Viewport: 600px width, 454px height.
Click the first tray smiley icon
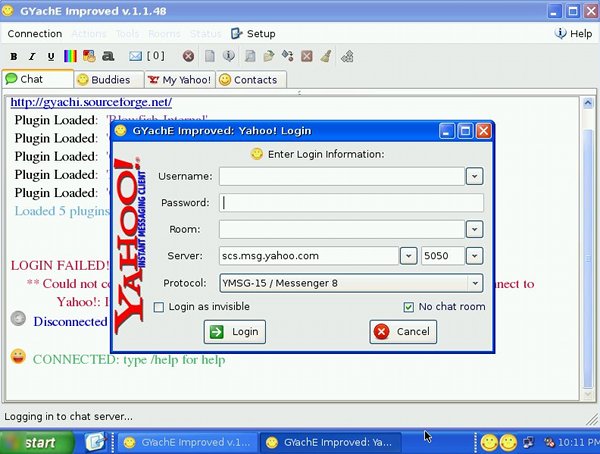click(x=489, y=443)
